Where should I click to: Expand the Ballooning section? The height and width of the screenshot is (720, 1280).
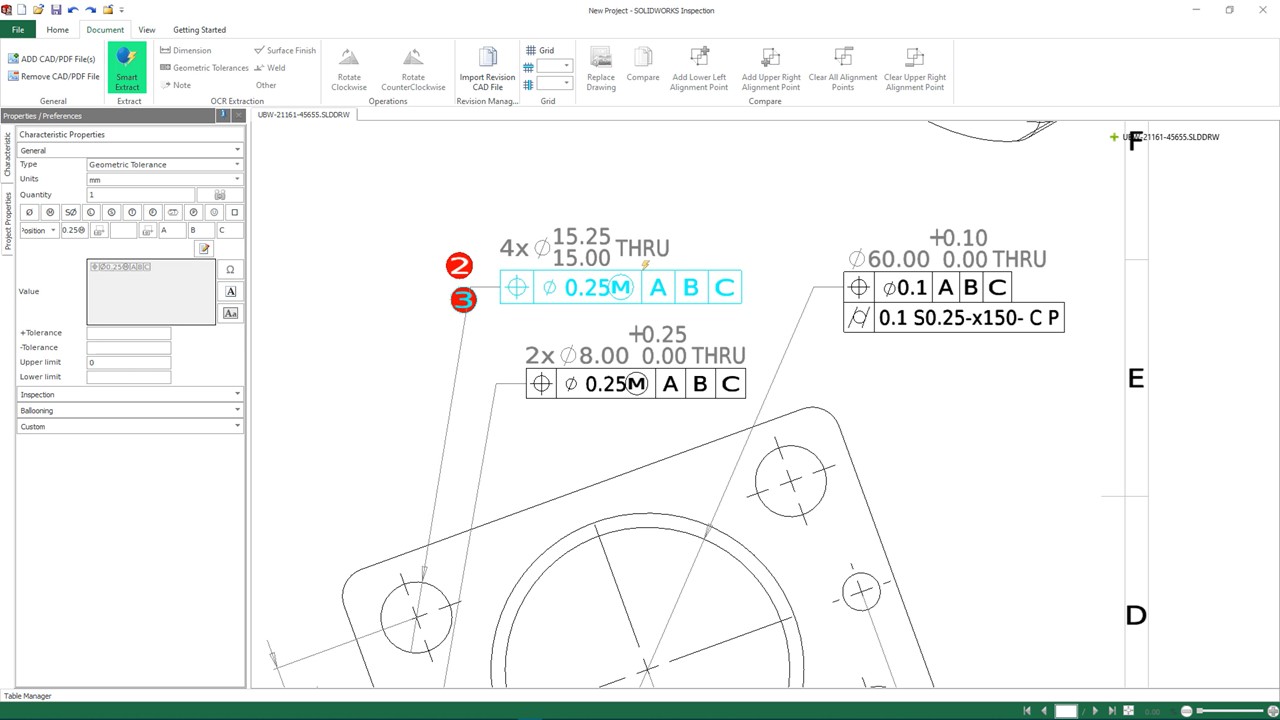pyautogui.click(x=130, y=410)
